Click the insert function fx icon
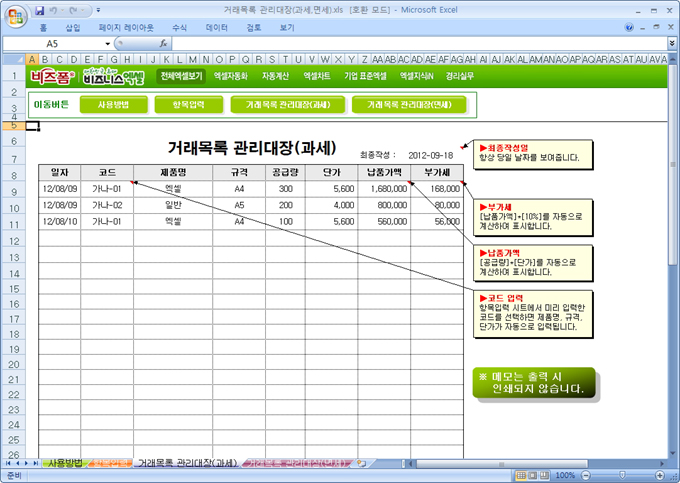 tap(163, 44)
